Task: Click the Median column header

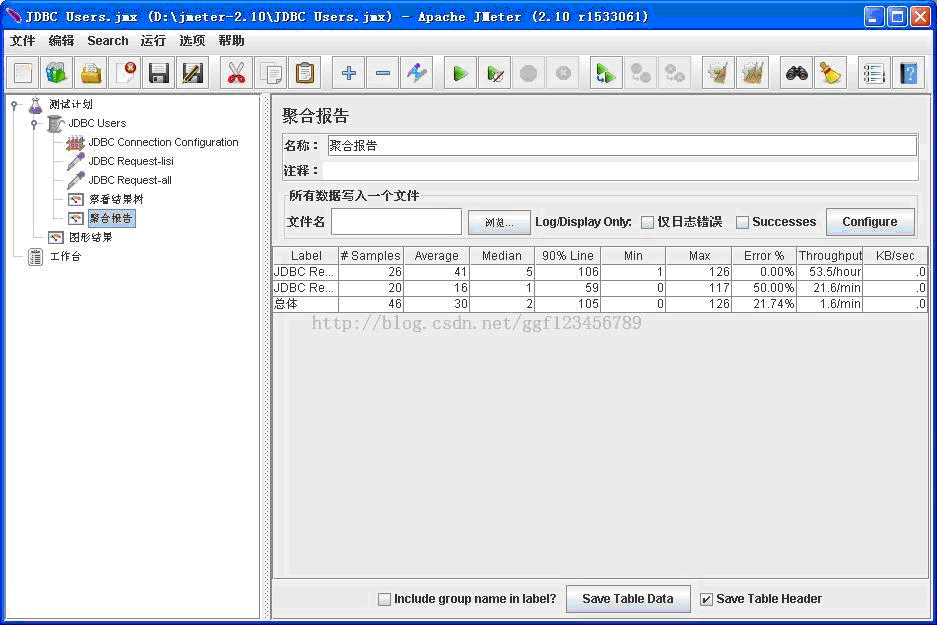Action: click(x=502, y=256)
